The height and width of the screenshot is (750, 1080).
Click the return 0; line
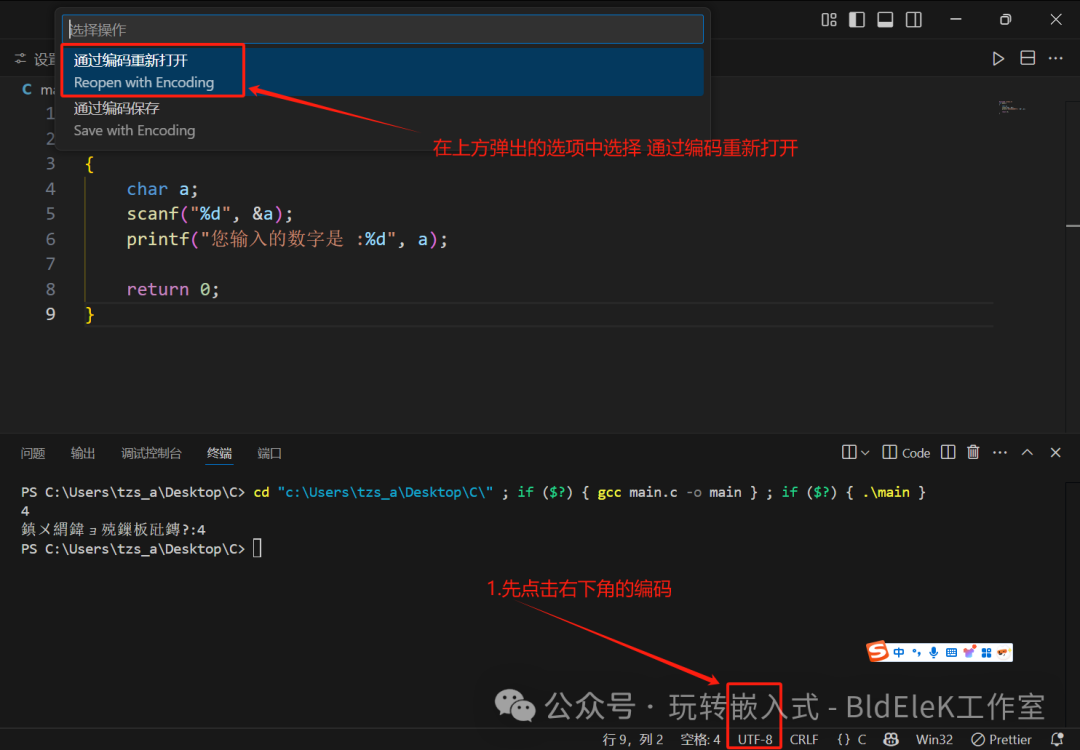(173, 289)
